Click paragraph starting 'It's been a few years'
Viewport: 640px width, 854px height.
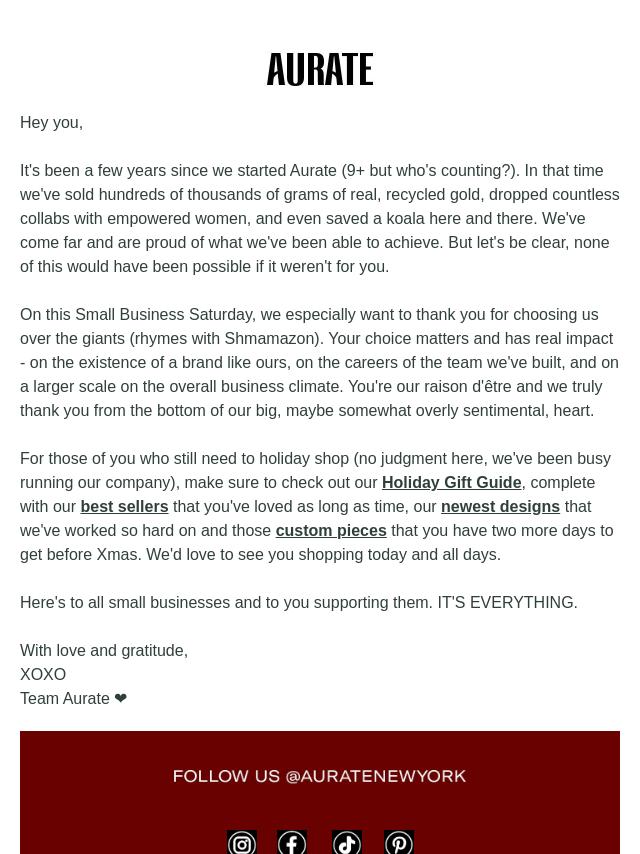(x=320, y=218)
